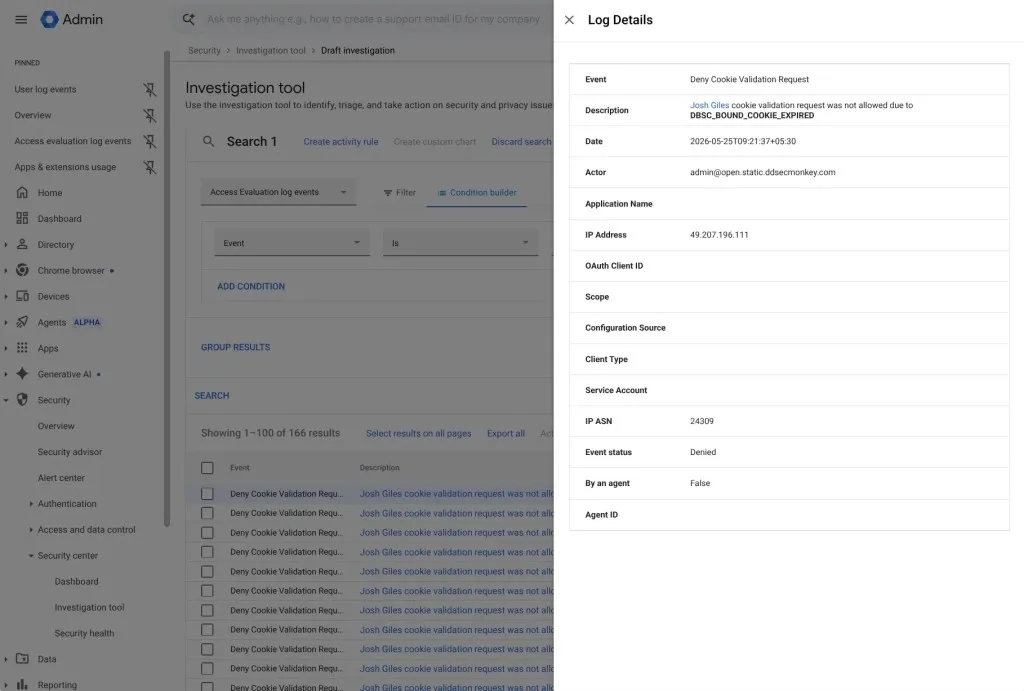
Task: Check the eighth Deny Cookie Validation row
Action: point(207,630)
